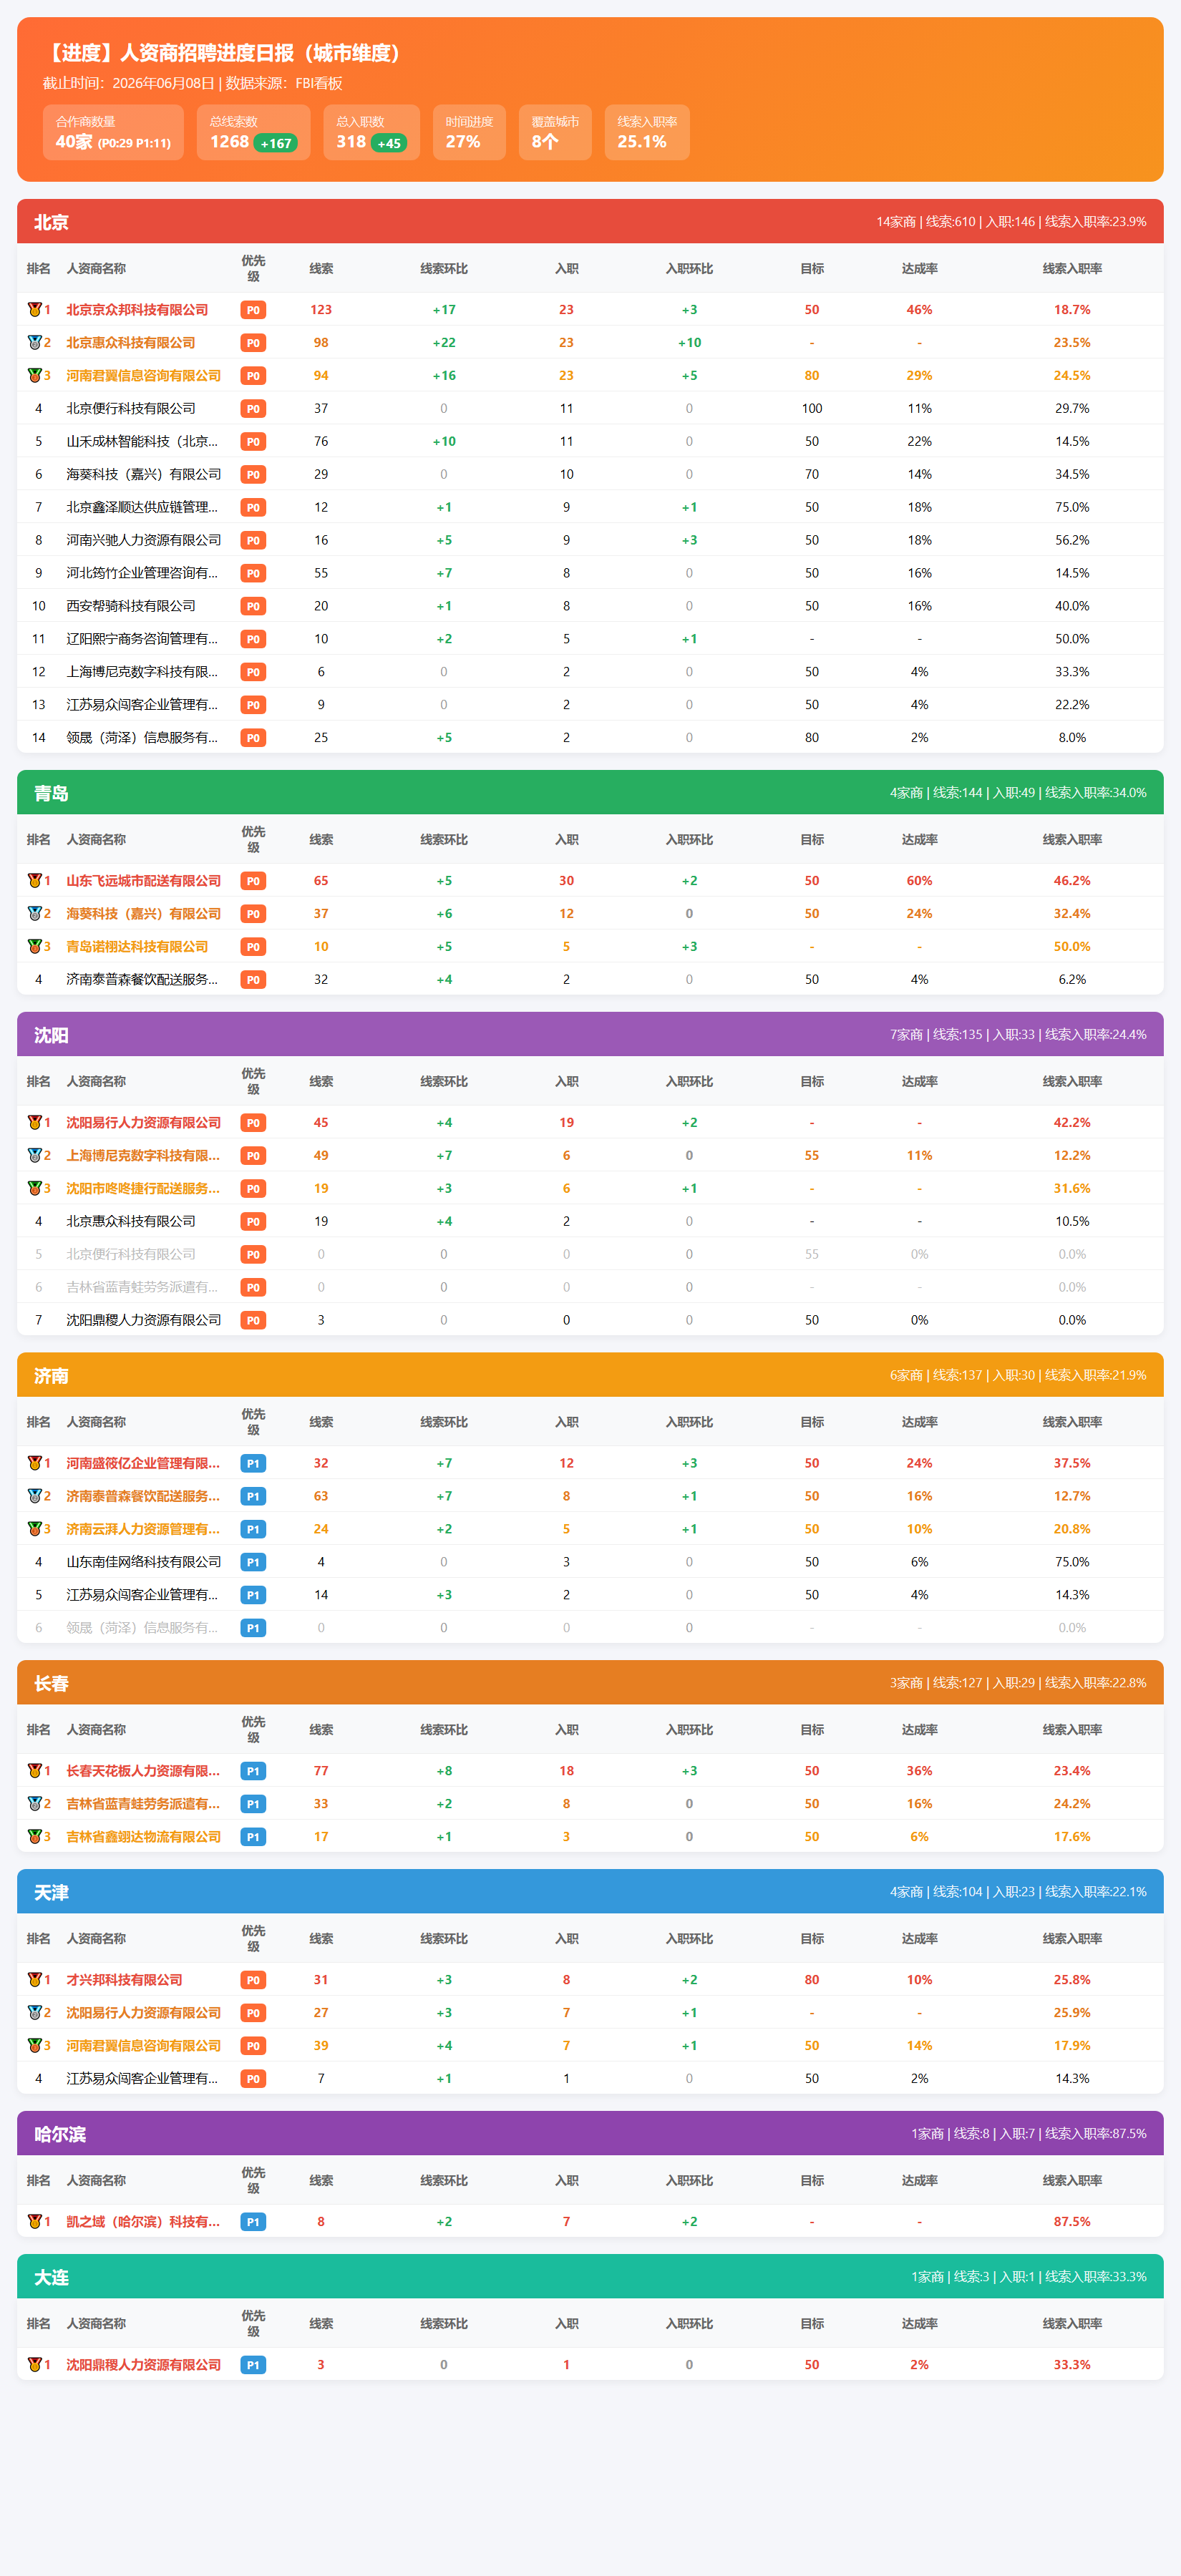Click the 截止时间 2026年06月08日 subtitle
The image size is (1181, 2576).
point(129,84)
